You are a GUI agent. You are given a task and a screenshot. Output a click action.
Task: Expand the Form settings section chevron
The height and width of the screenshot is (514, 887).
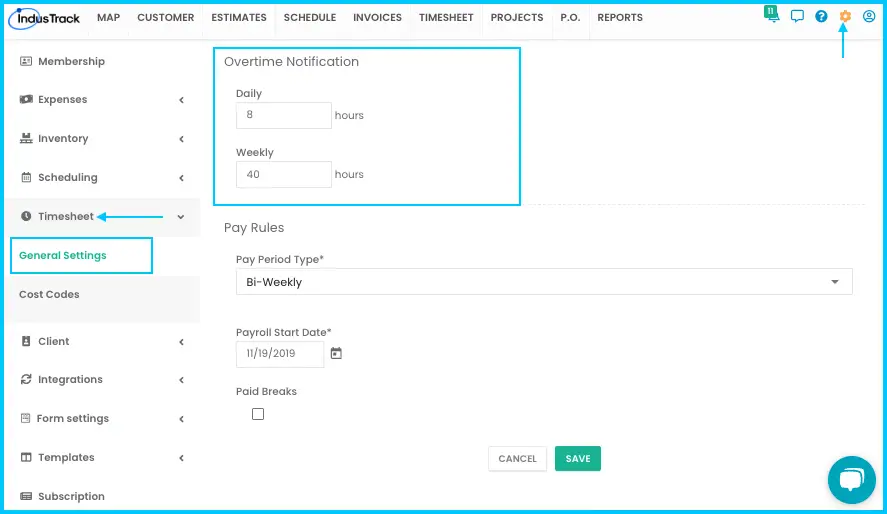(182, 419)
